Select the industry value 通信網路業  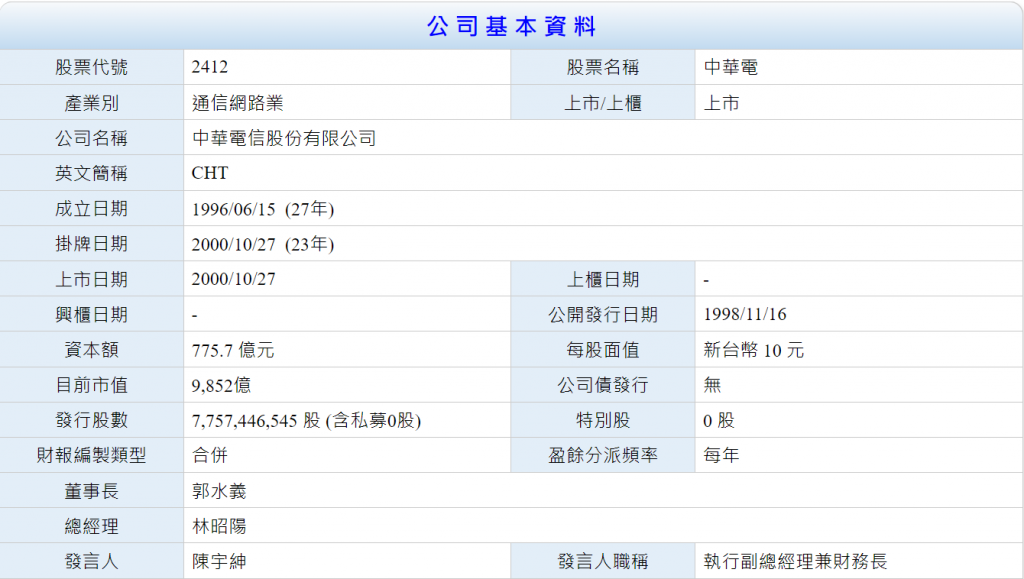[230, 103]
